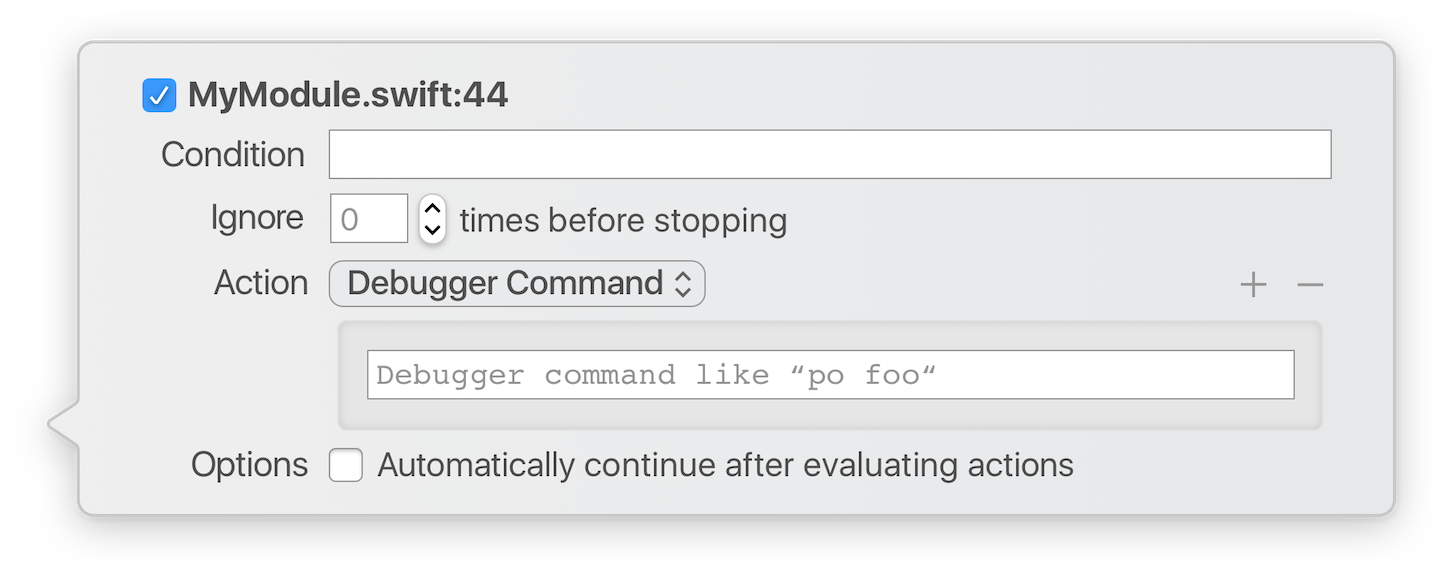The image size is (1440, 573).
Task: Click the MyModule.swift:44 breakpoint title
Action: point(348,96)
